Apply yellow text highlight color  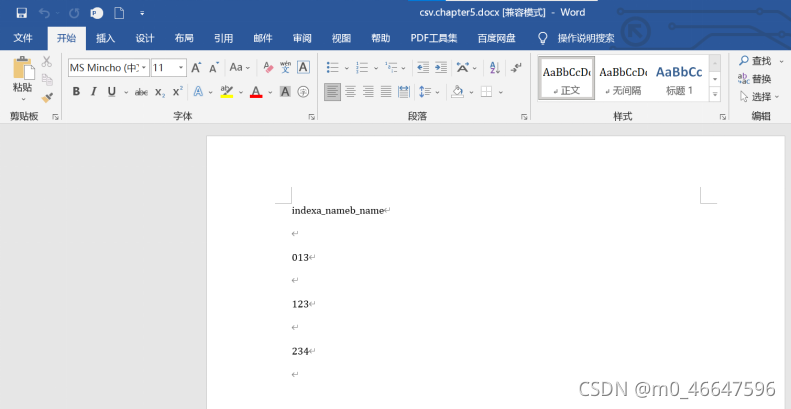point(227,92)
